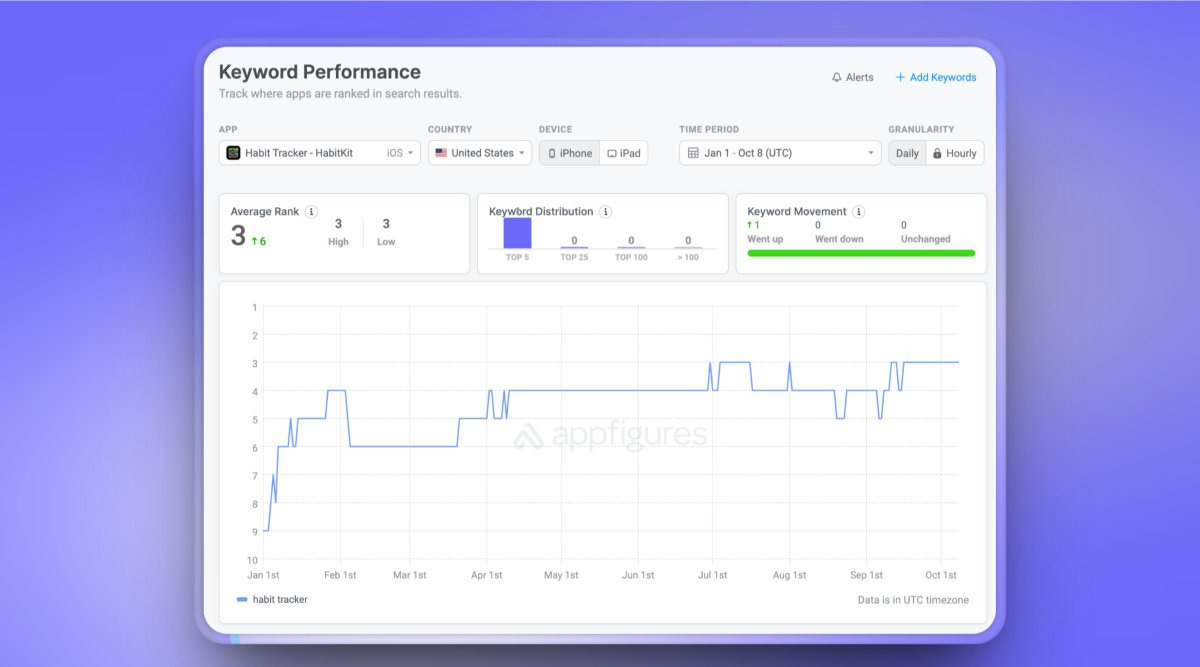
Task: Click the Add Keywords link
Action: (x=942, y=77)
